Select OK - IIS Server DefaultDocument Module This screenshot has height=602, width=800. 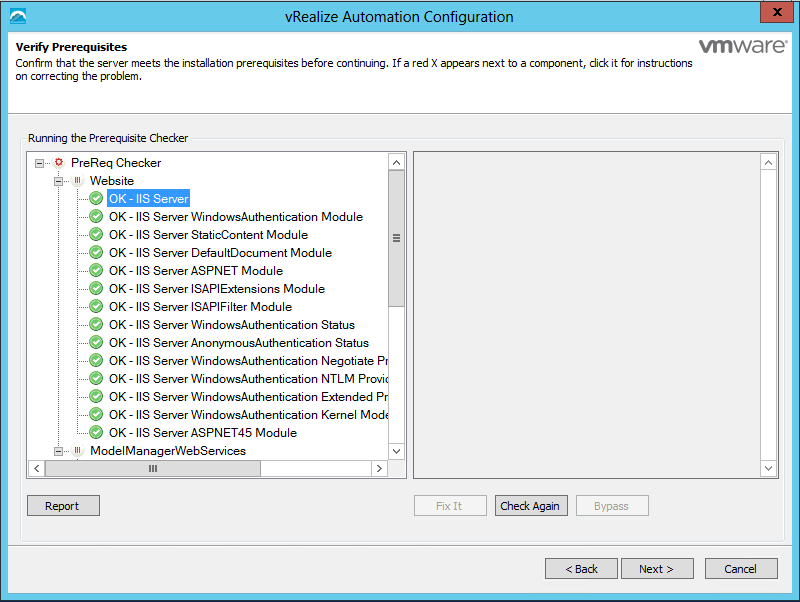pyautogui.click(x=220, y=253)
